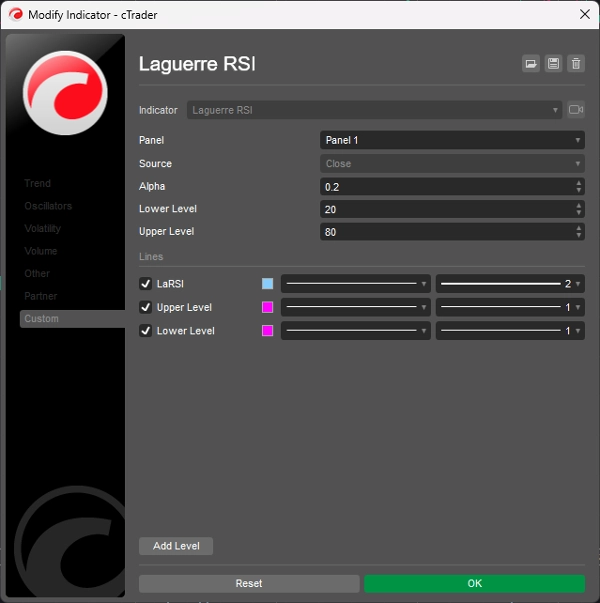Screen dimensions: 600x603
Task: Increase the Upper Level value with up arrow
Action: tap(579, 228)
